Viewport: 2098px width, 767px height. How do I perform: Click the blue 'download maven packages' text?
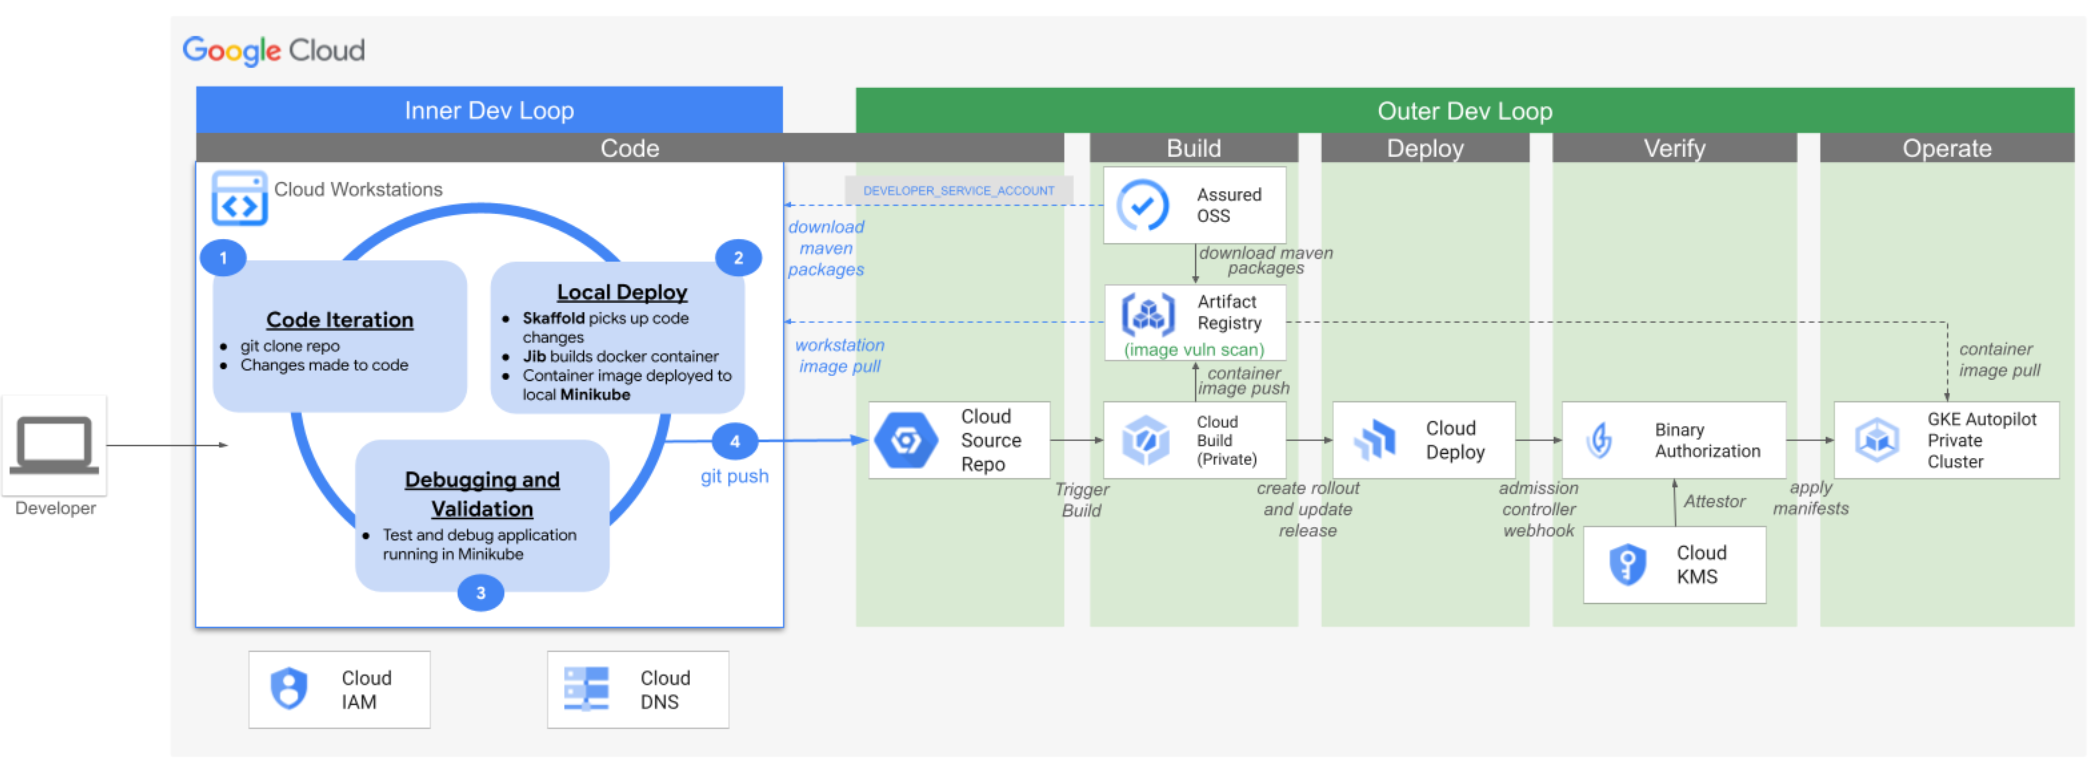click(826, 248)
